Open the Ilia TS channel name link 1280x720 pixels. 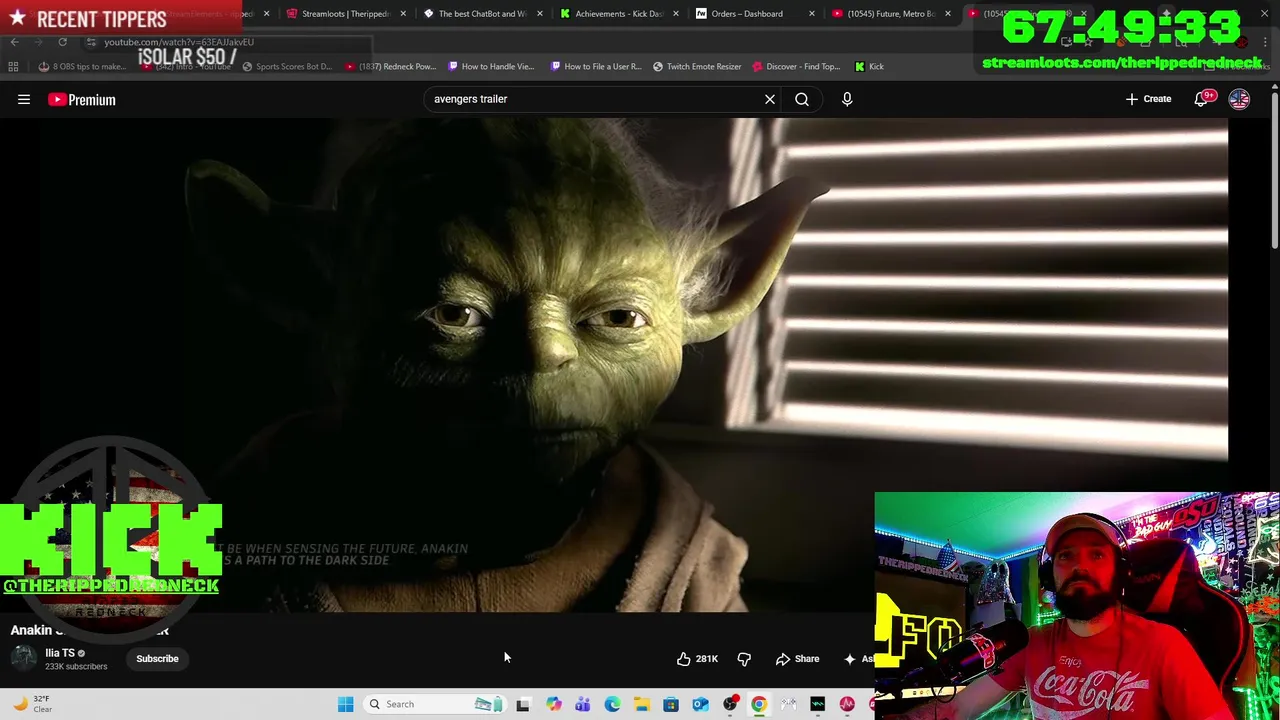tap(60, 653)
